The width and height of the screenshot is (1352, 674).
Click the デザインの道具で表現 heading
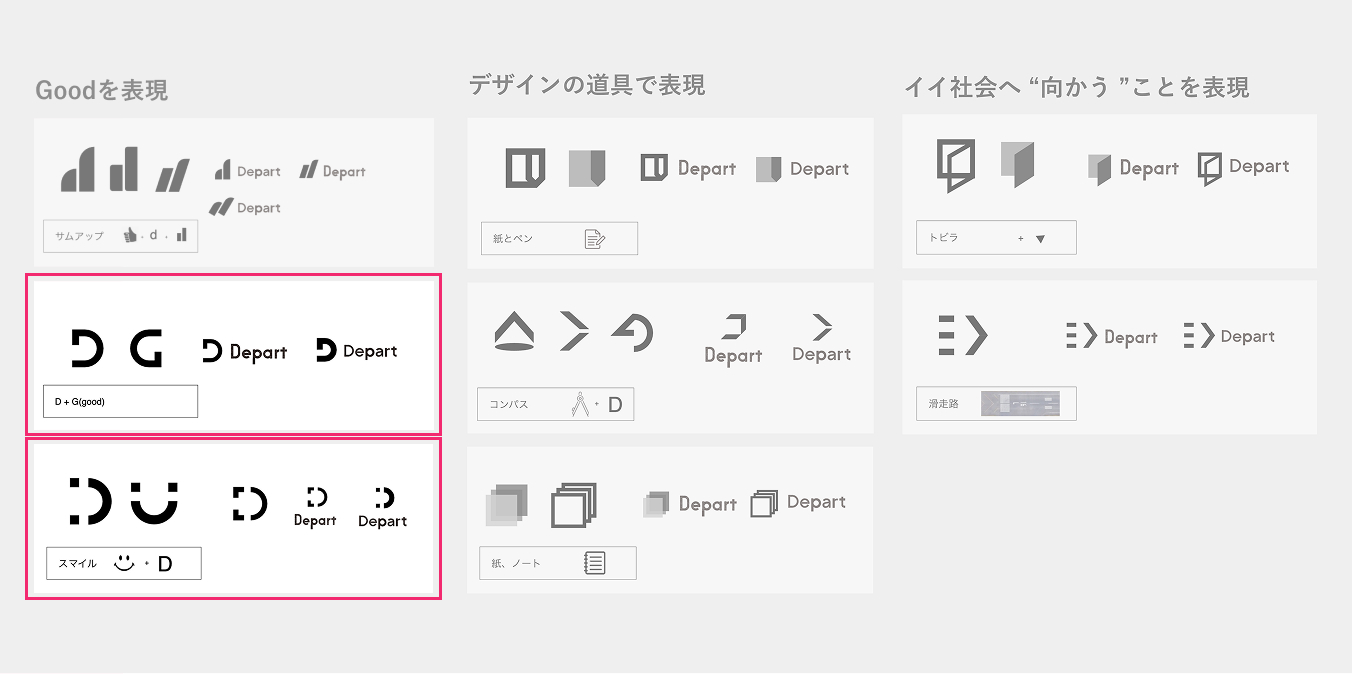point(587,85)
